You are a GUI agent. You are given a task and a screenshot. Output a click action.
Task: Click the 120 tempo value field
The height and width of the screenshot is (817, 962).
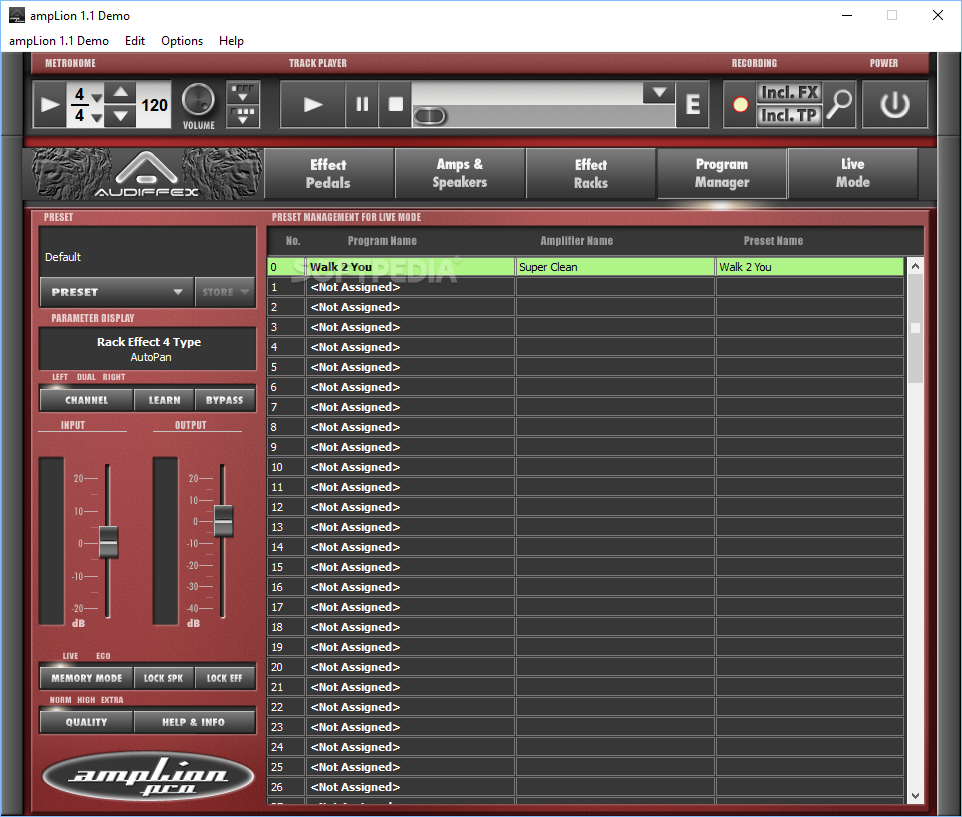coord(154,105)
